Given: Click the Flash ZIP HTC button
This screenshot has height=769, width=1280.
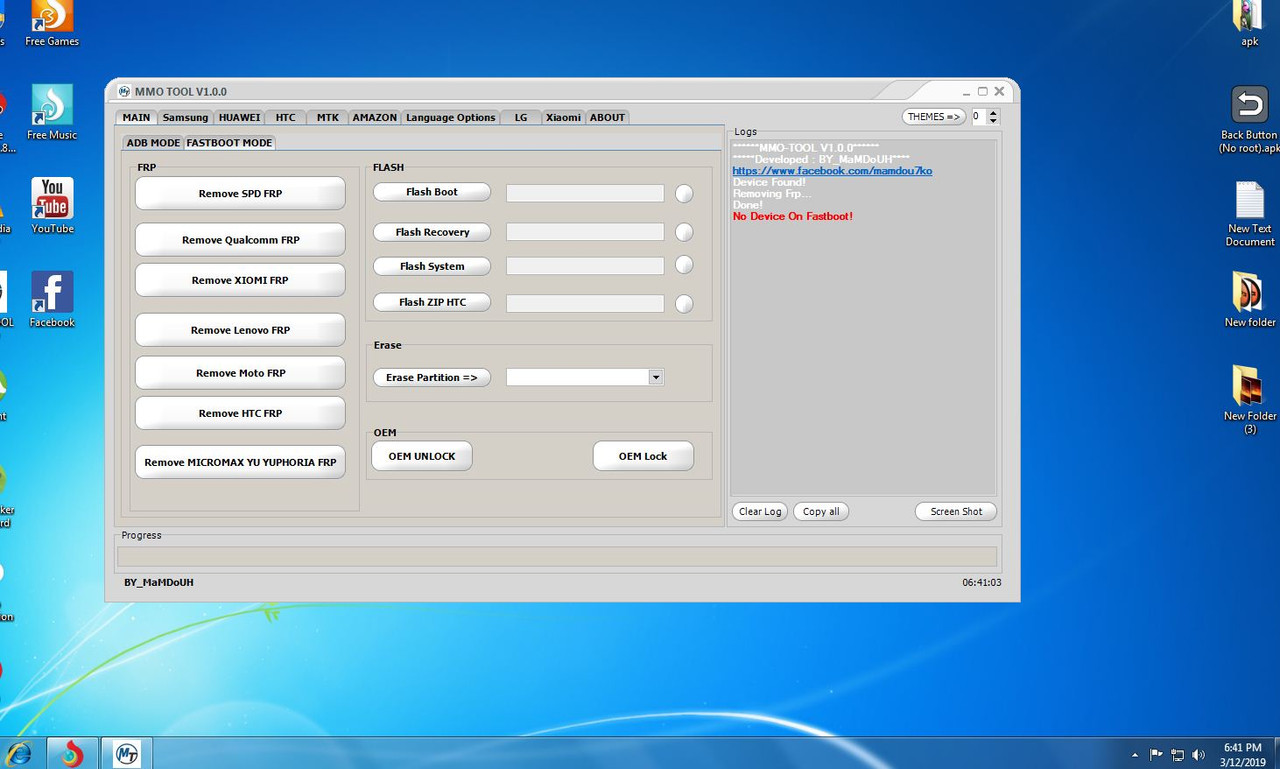Looking at the screenshot, I should [x=432, y=302].
